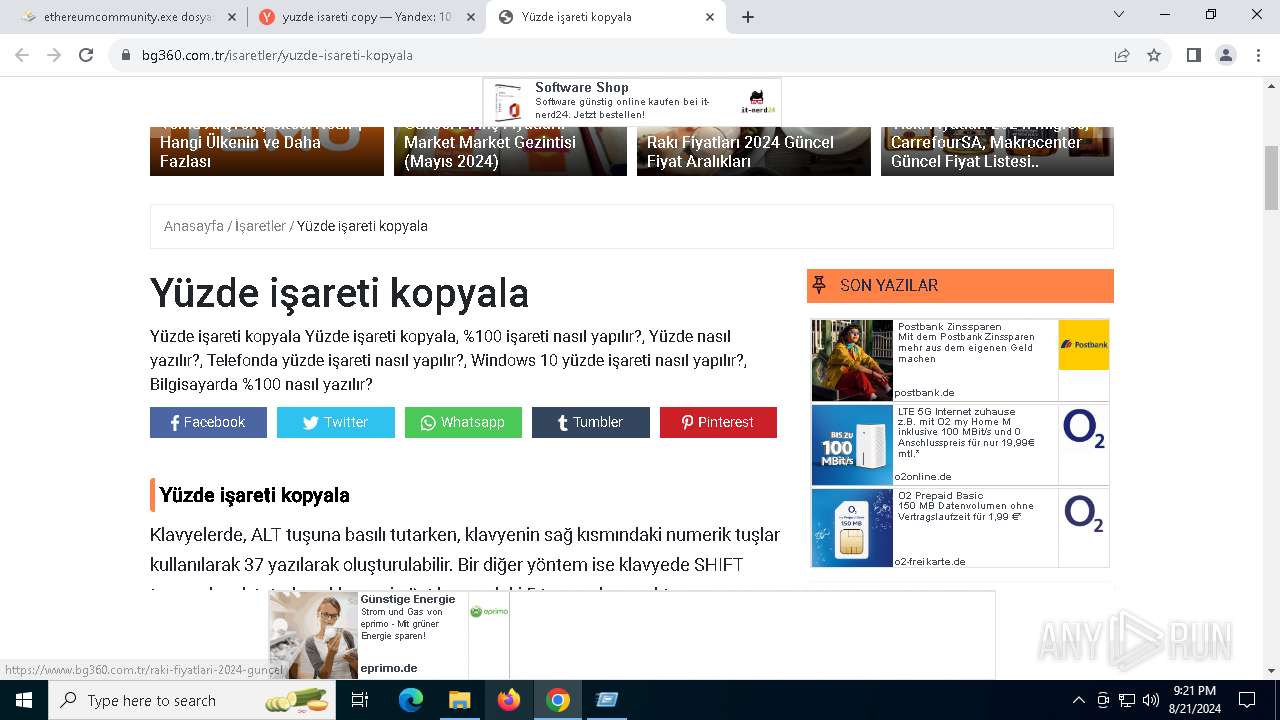Open a new tab with the plus icon
Screen dimensions: 1280x720
point(748,17)
